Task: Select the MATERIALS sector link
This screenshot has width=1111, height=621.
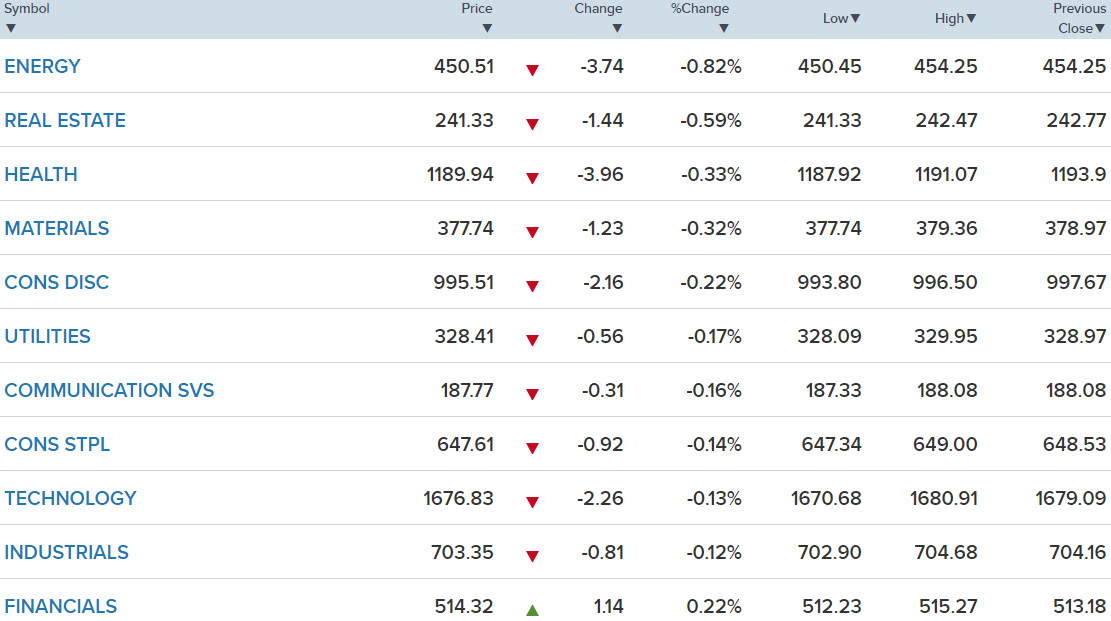Action: [x=57, y=228]
